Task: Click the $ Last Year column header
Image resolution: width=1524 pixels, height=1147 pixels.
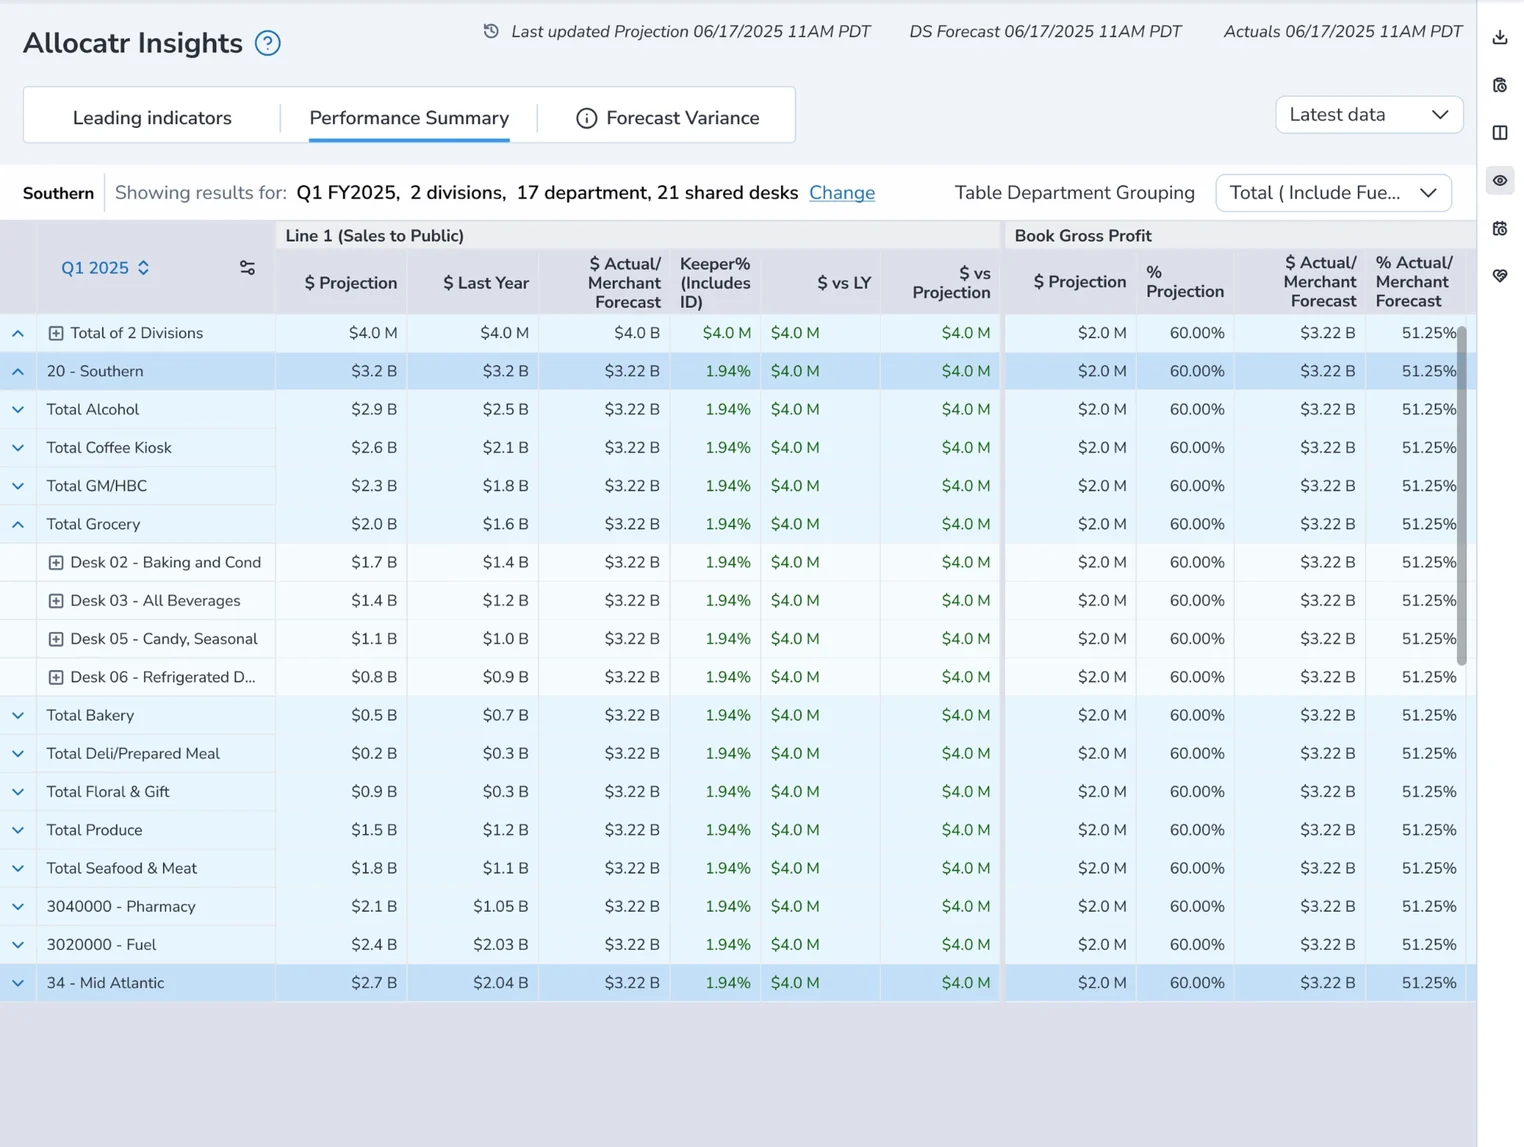Action: 486,283
